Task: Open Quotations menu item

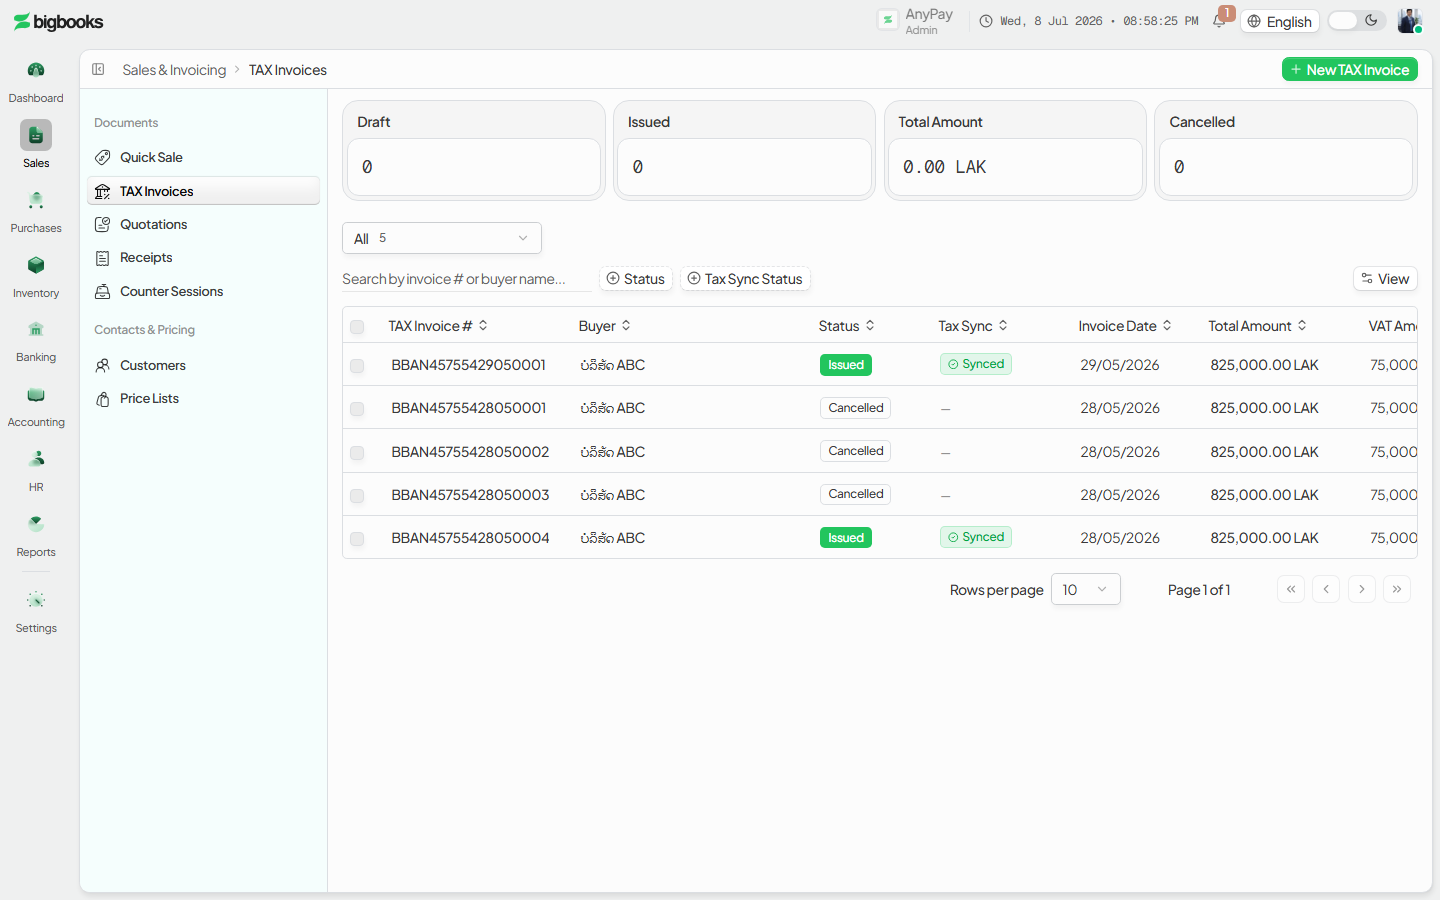Action: point(204,224)
